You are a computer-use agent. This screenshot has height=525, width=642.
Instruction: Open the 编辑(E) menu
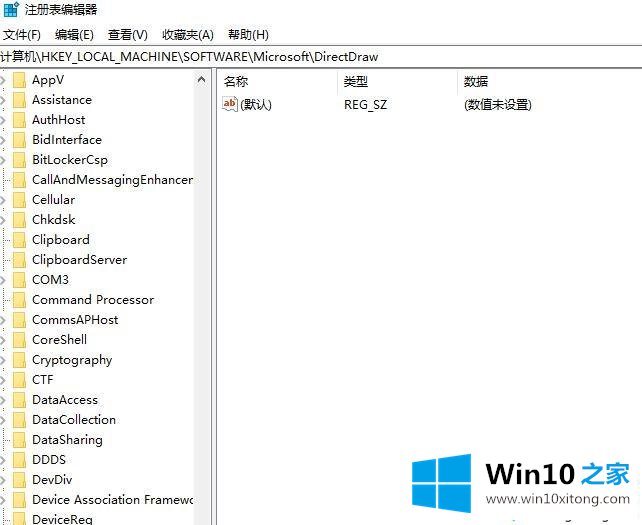click(x=74, y=35)
